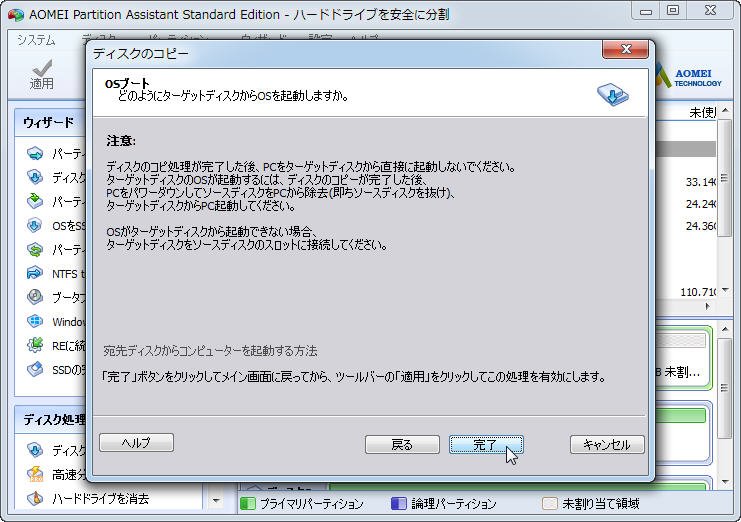741x522 pixels.
Task: Click the NTFS converter wizard icon
Action: tap(34, 274)
